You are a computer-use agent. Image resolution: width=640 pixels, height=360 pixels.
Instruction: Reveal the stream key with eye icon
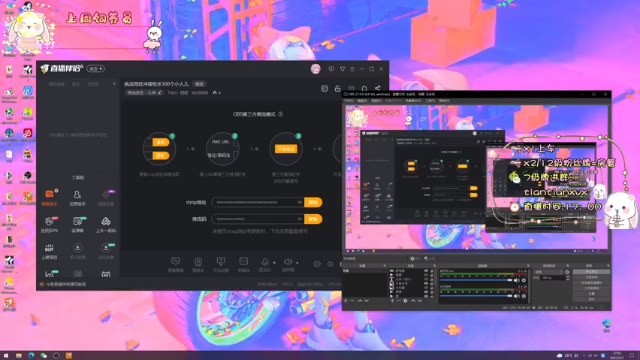[300, 219]
